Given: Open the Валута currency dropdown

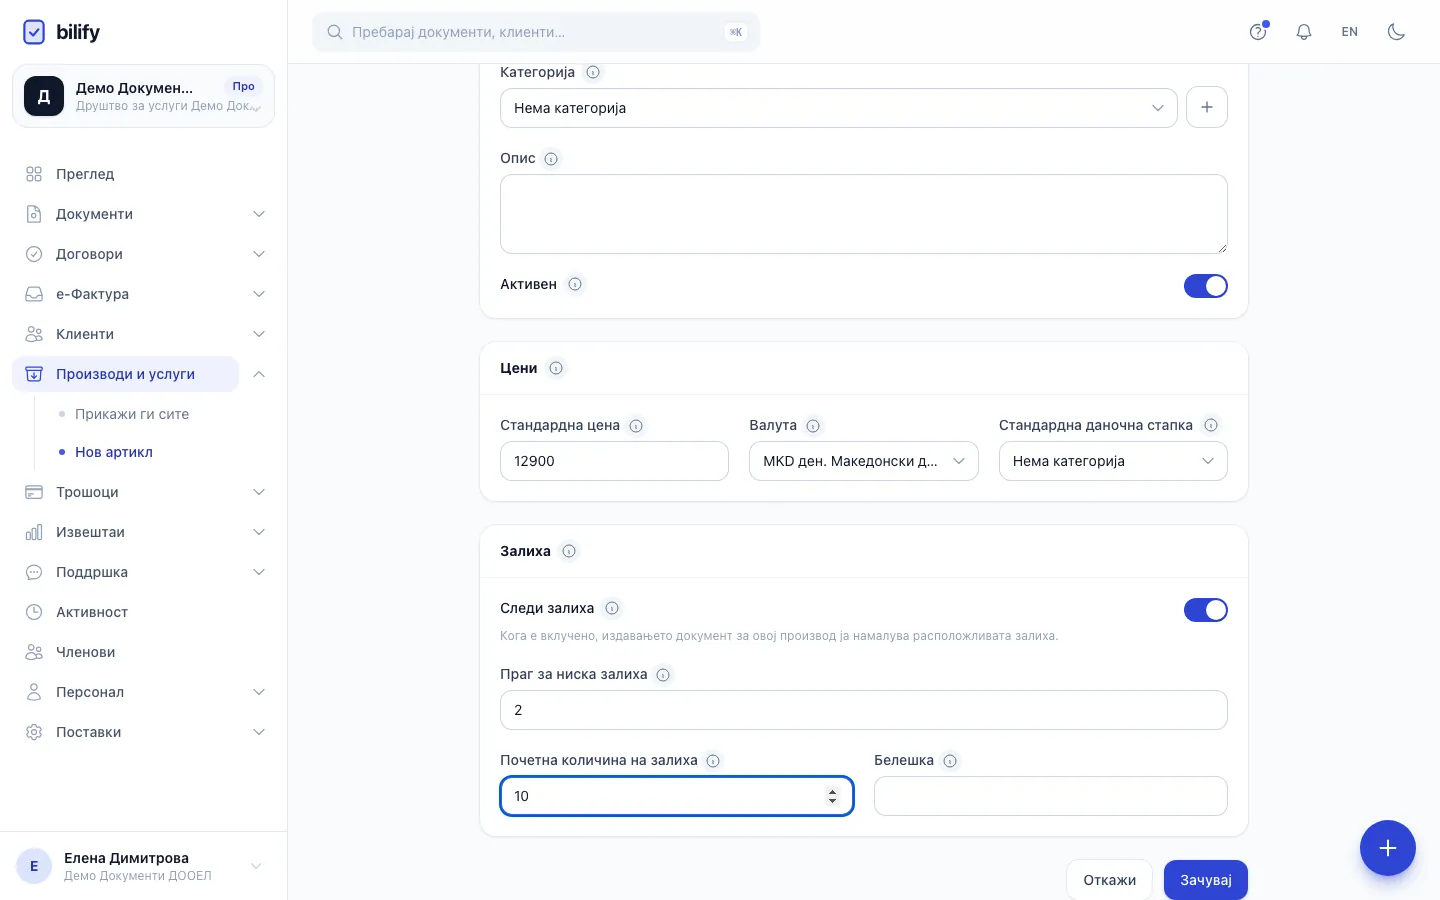Looking at the screenshot, I should point(864,461).
